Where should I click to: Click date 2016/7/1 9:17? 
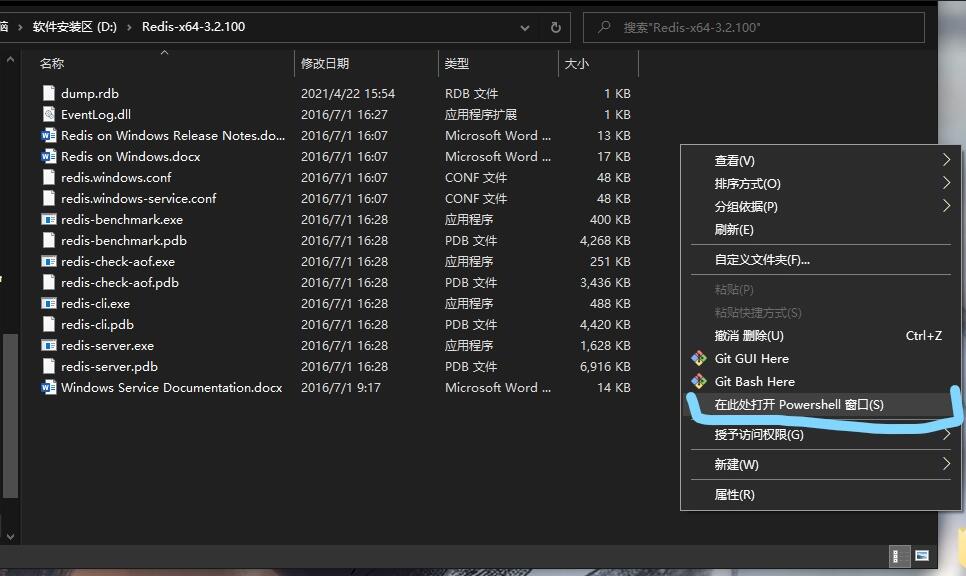(340, 387)
